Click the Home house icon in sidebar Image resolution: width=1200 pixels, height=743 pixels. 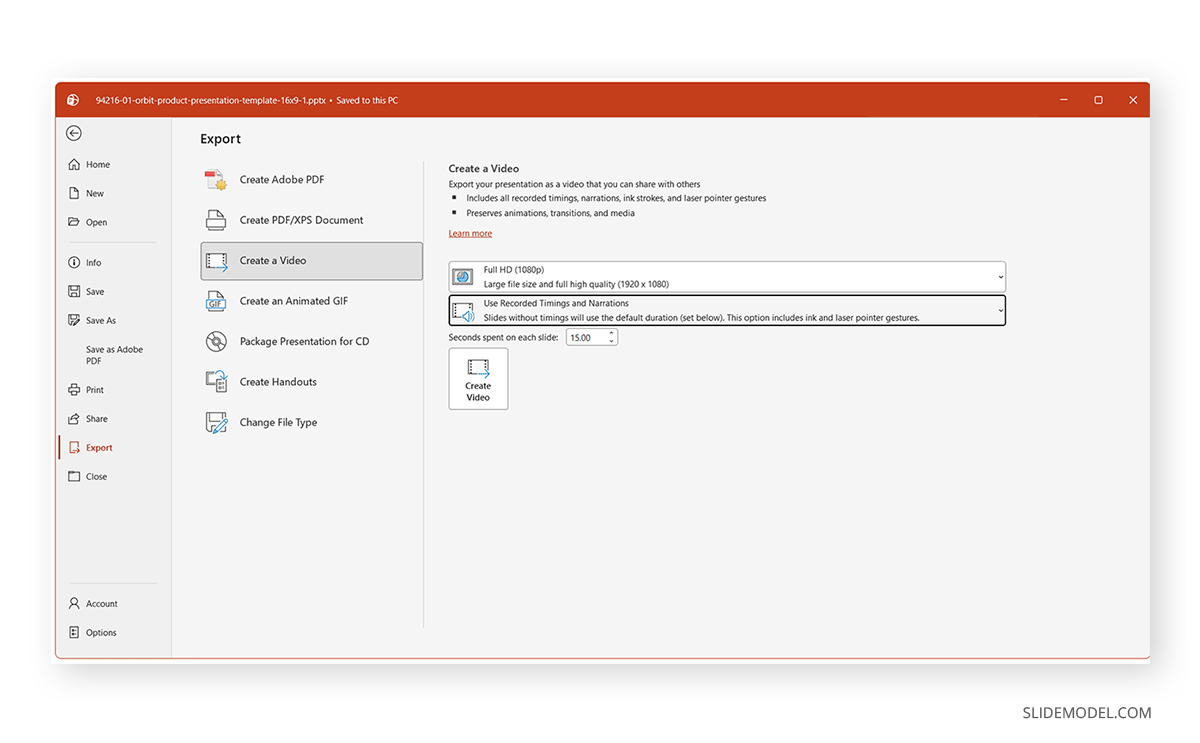[74, 164]
